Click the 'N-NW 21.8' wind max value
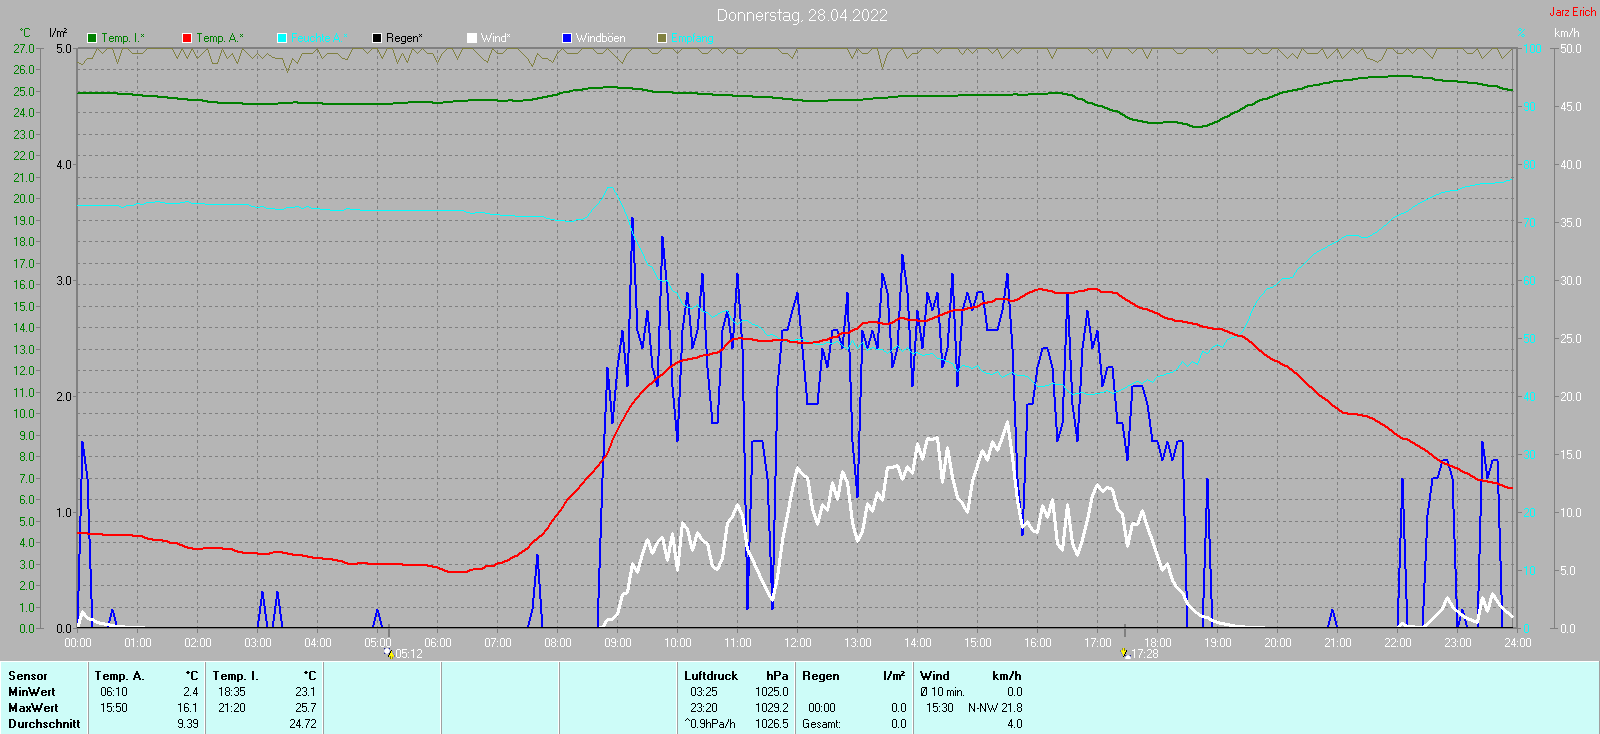Screen dimensions: 1600x734 point(994,708)
